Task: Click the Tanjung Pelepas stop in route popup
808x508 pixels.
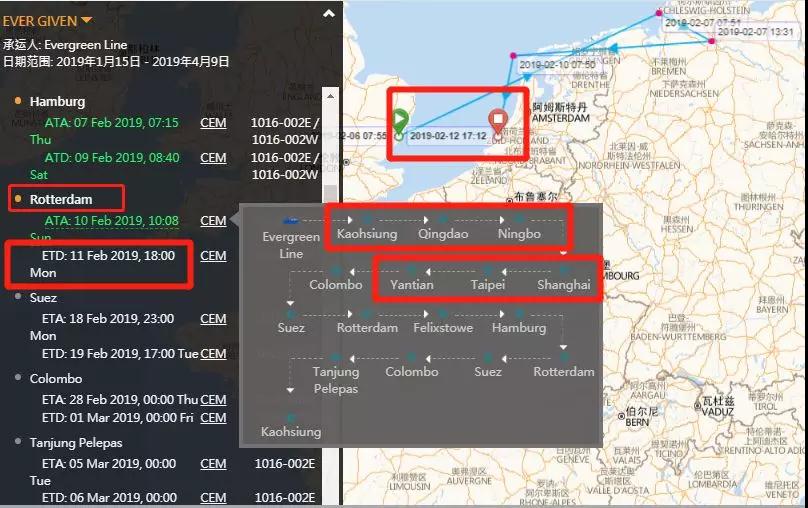Action: coord(336,380)
